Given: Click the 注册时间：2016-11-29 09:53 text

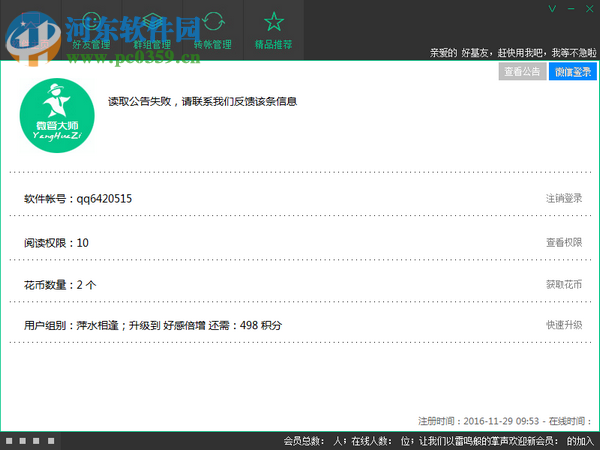Looking at the screenshot, I should tap(478, 421).
